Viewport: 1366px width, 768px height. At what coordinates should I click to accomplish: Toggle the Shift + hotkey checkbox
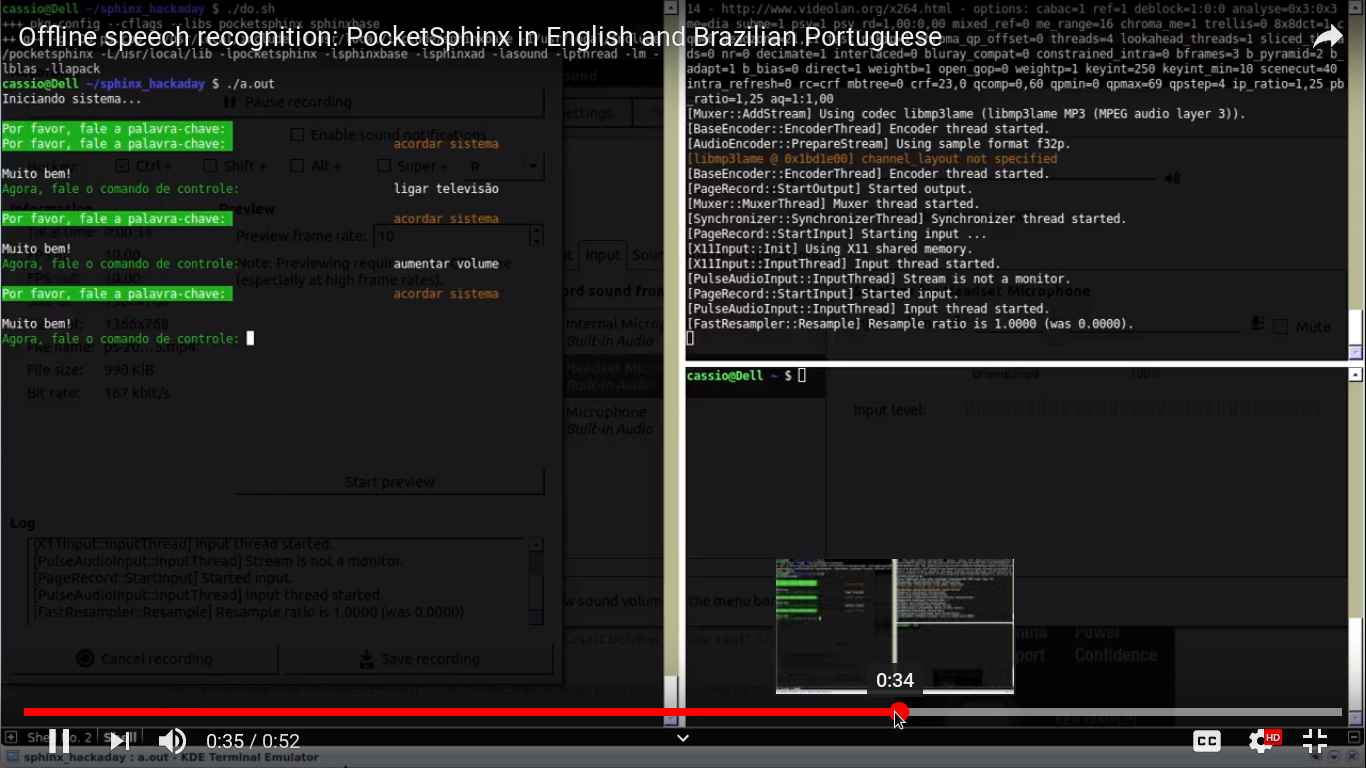coord(210,166)
